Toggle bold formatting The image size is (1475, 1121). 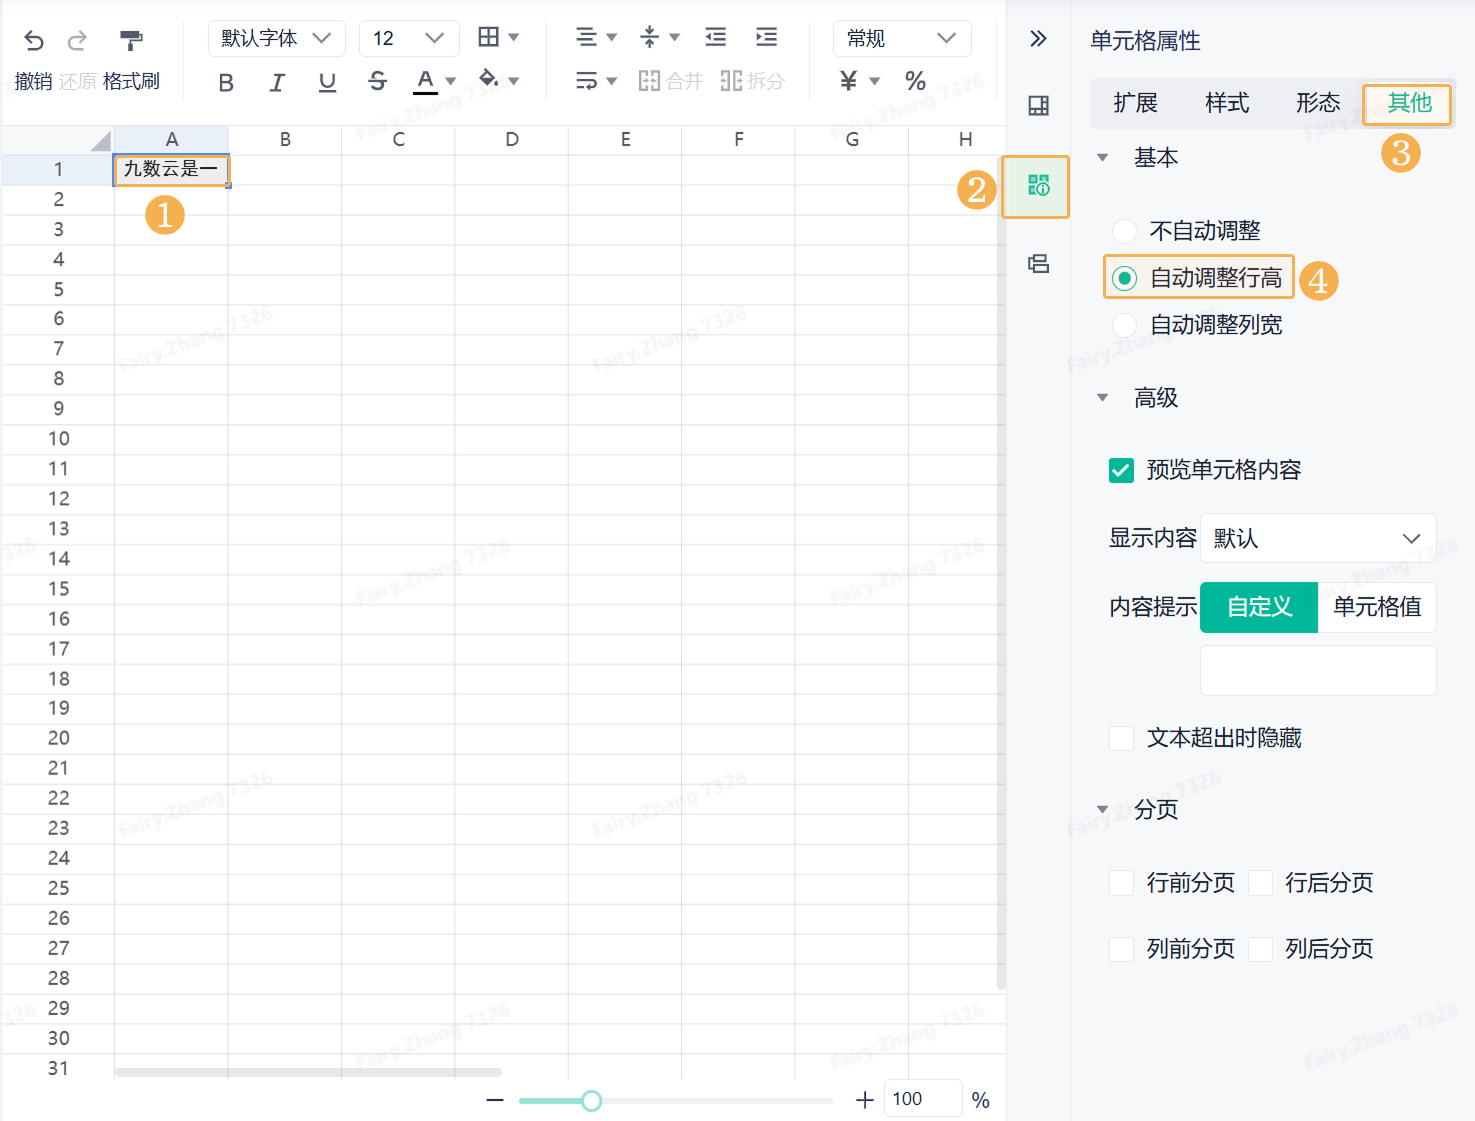pos(226,82)
